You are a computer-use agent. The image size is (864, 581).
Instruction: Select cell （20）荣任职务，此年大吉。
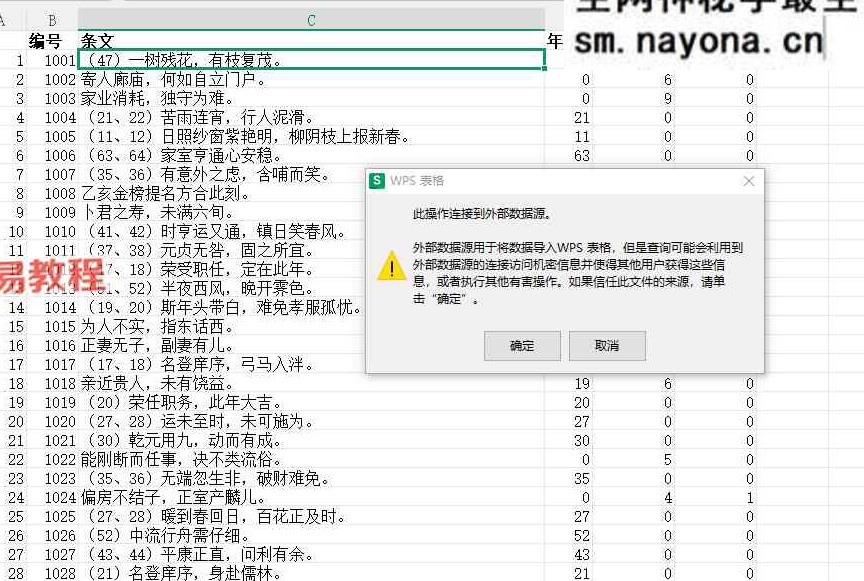311,402
